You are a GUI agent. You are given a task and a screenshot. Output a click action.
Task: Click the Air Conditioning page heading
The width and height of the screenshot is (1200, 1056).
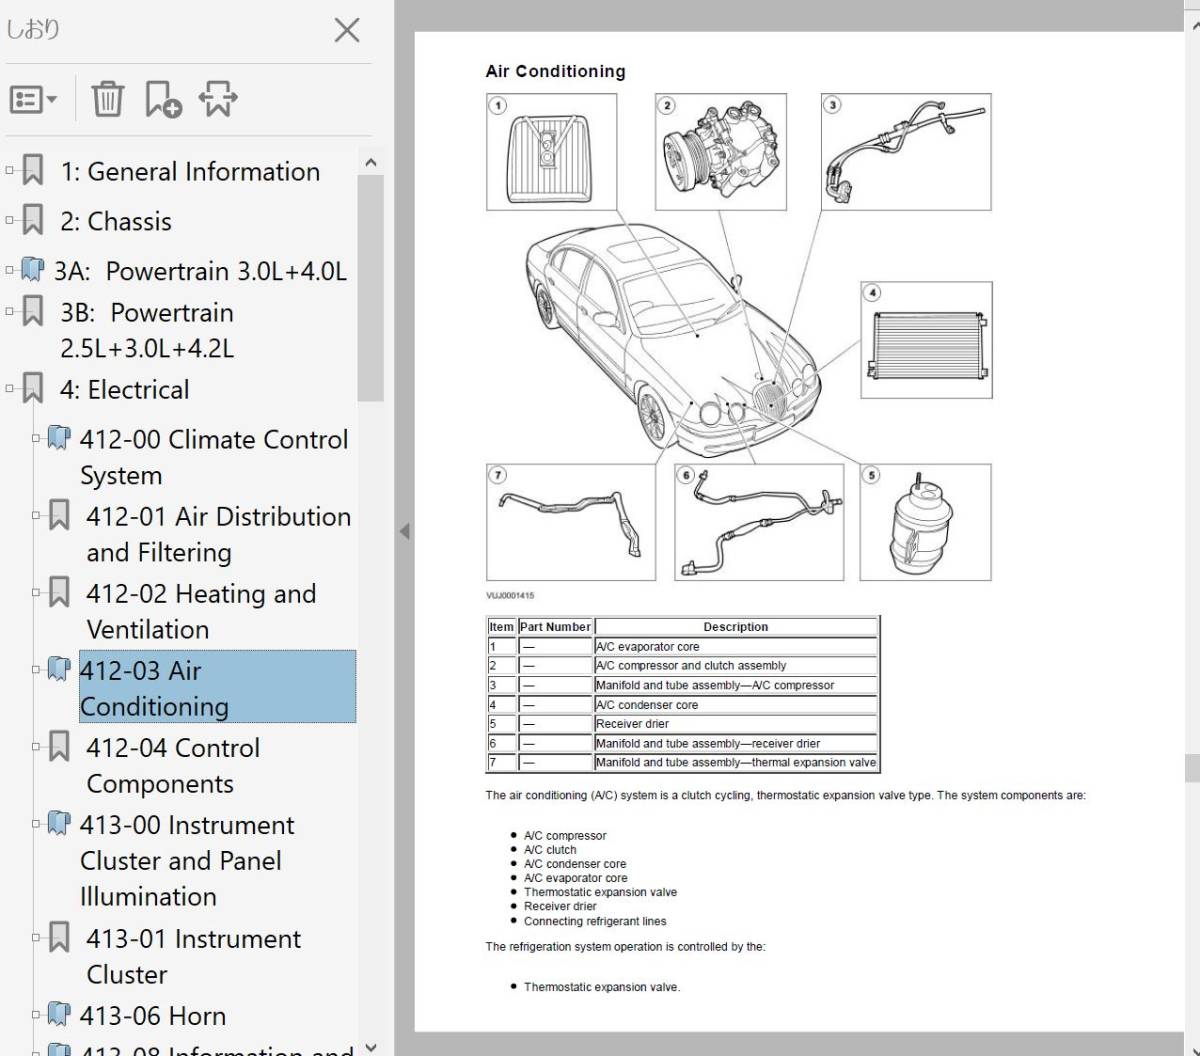pyautogui.click(x=555, y=72)
